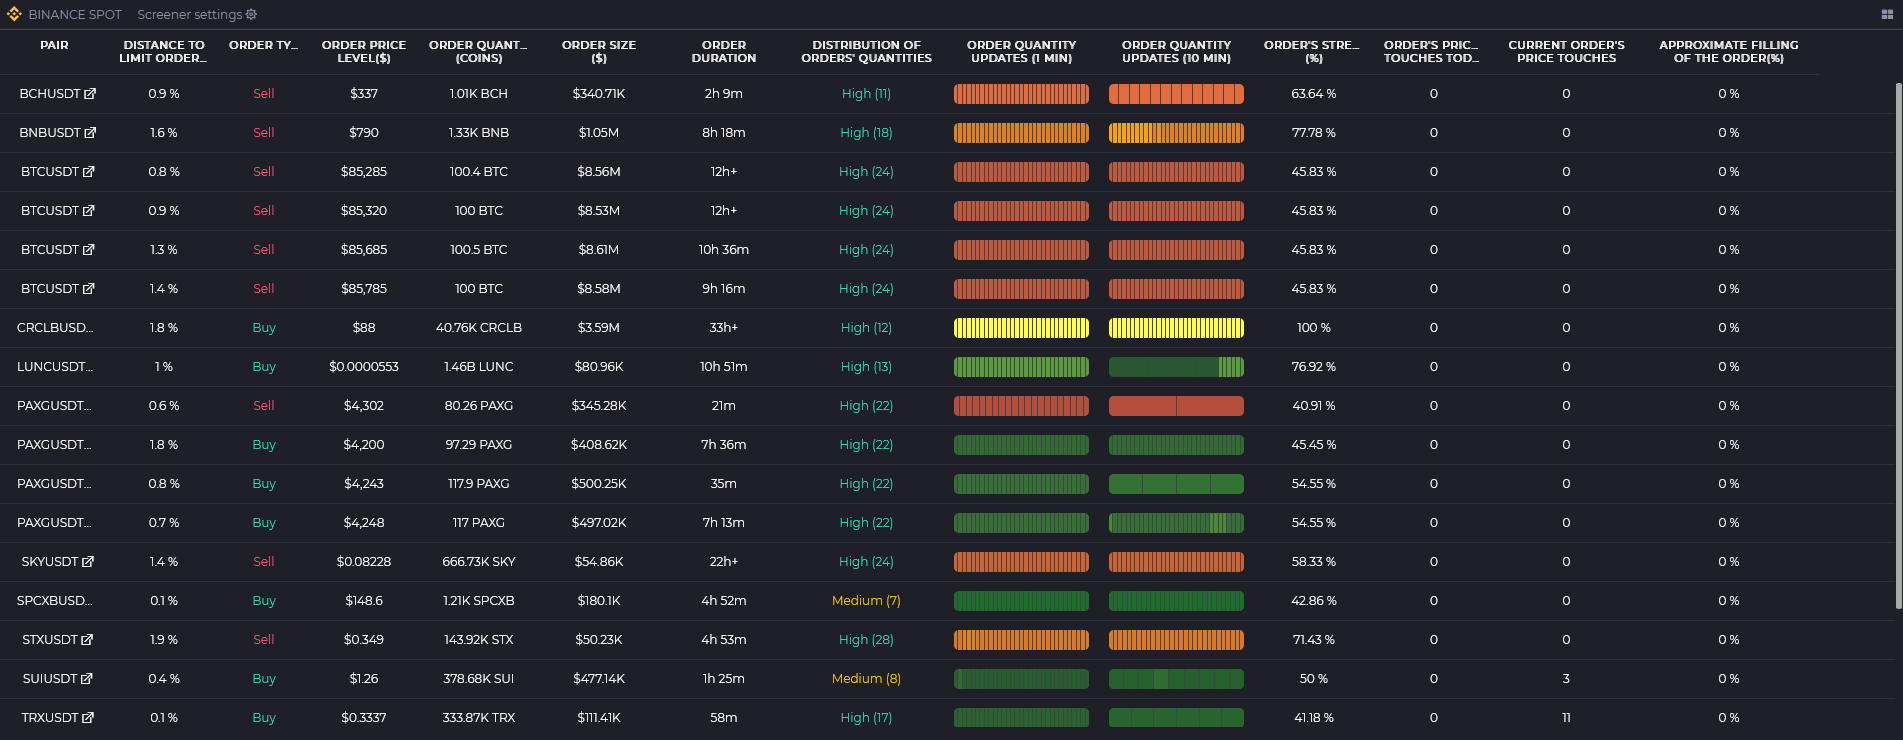Screen dimensions: 1903x740
Task: Sort by Order Duration column header
Action: tap(724, 51)
